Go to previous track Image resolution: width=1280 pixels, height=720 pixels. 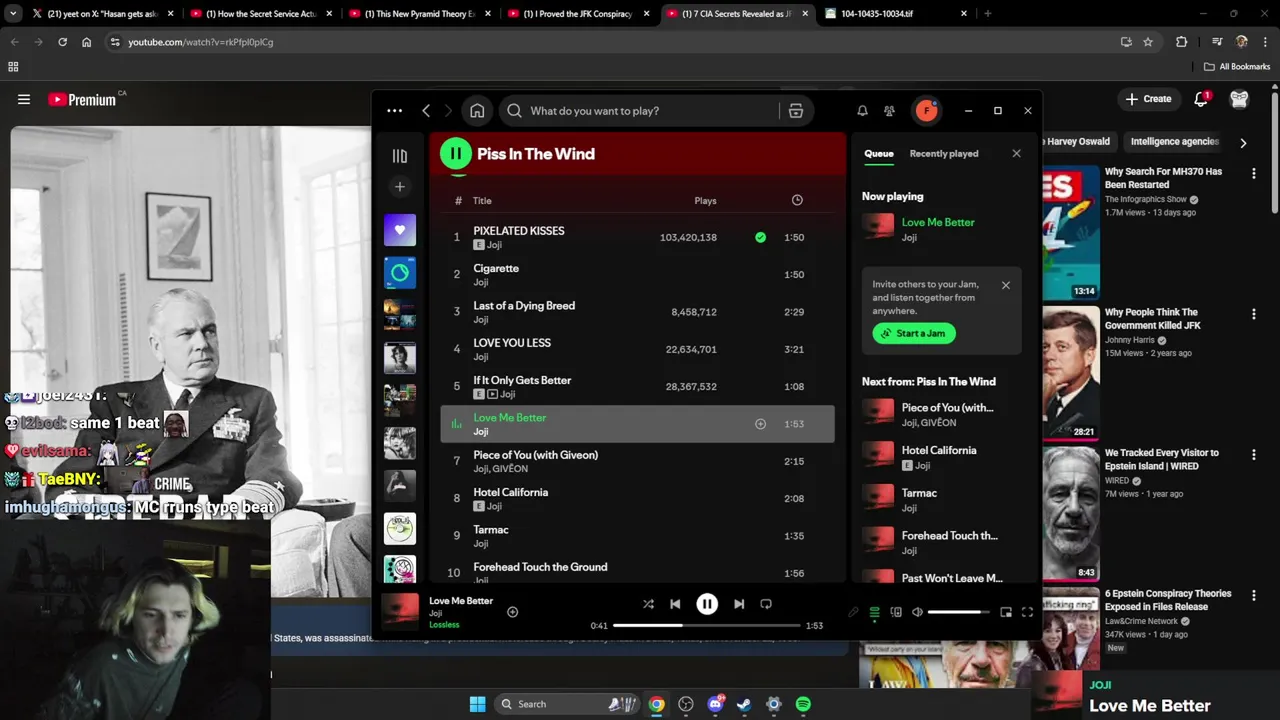pos(675,604)
